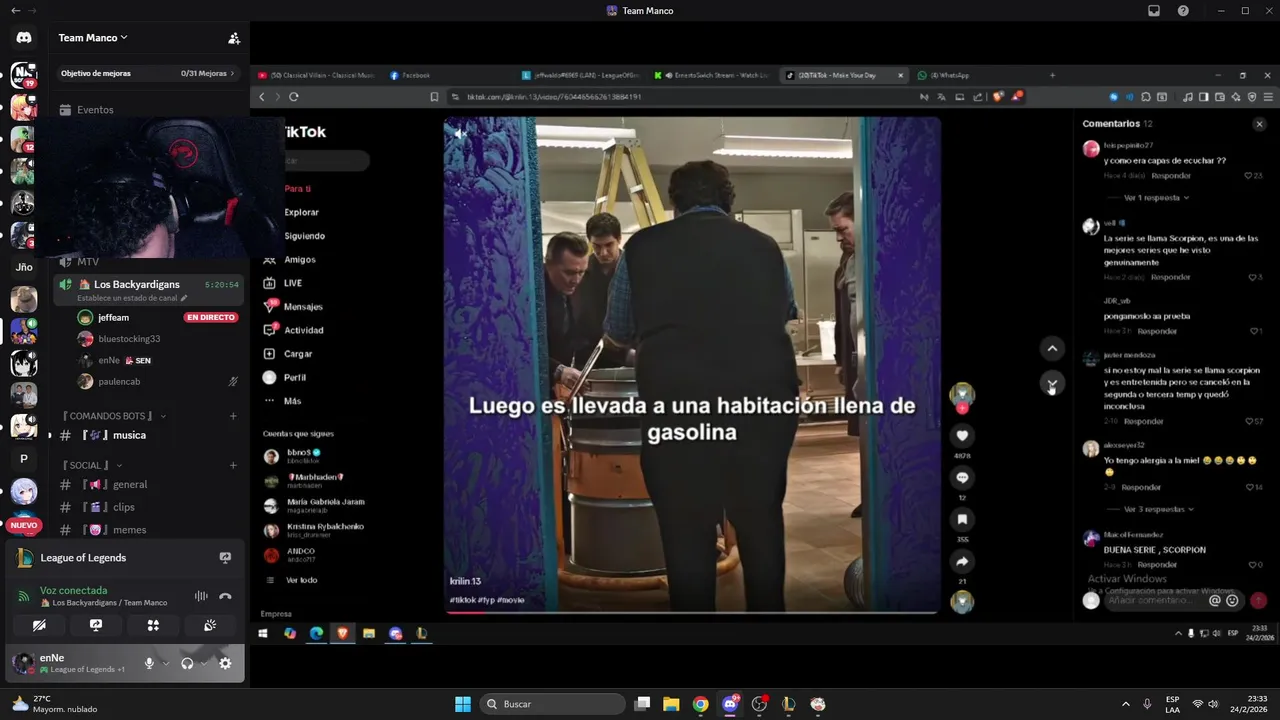Open Discord direct messages home icon
The height and width of the screenshot is (720, 1280).
pos(24,38)
